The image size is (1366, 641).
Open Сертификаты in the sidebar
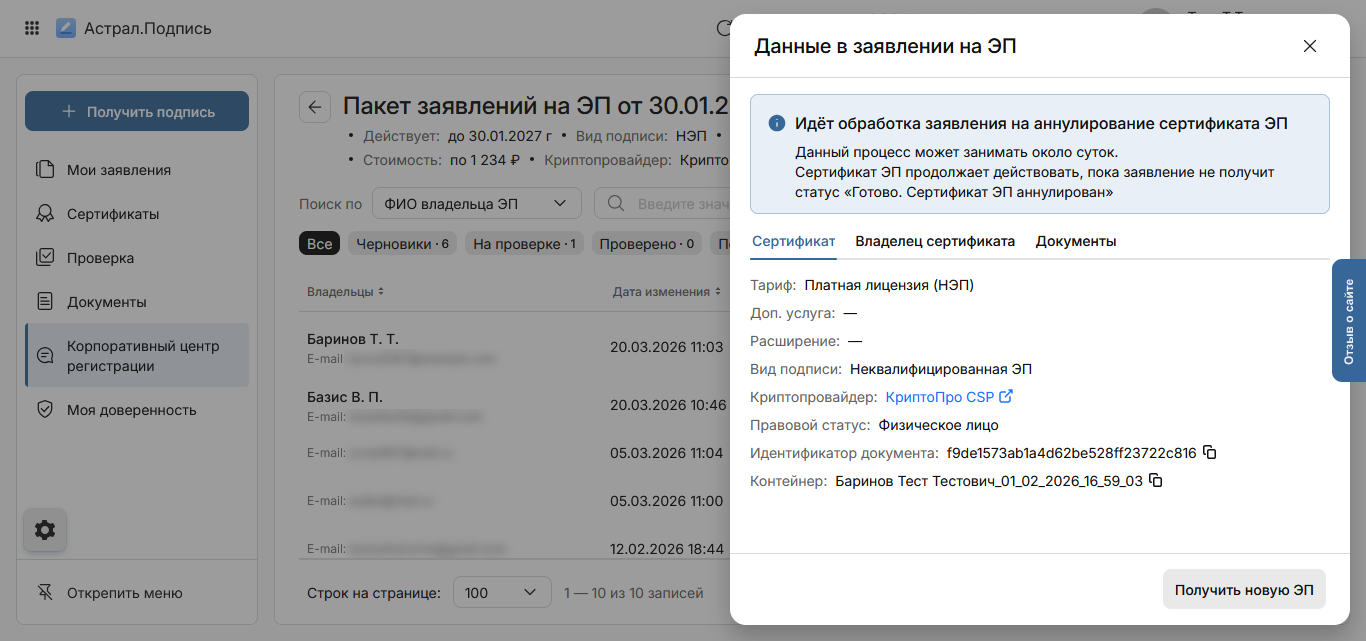tap(112, 214)
